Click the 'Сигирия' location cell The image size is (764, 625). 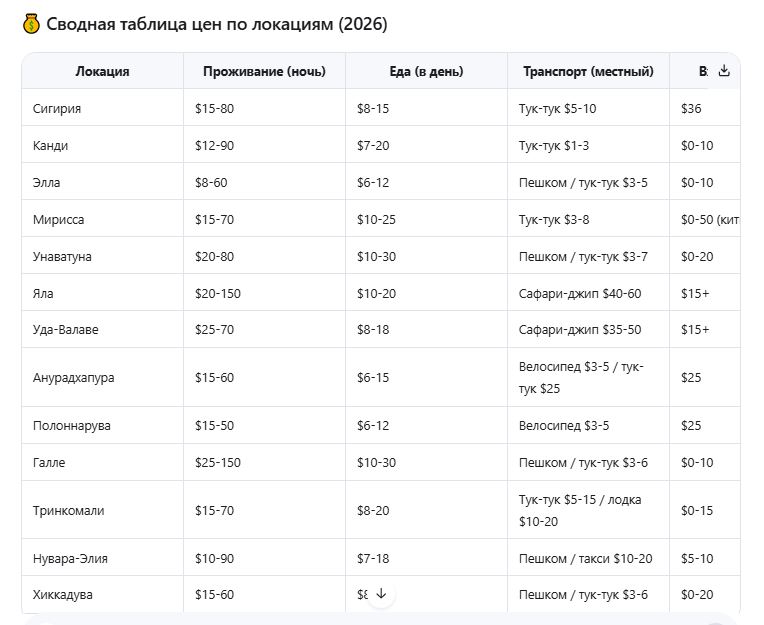pos(57,108)
